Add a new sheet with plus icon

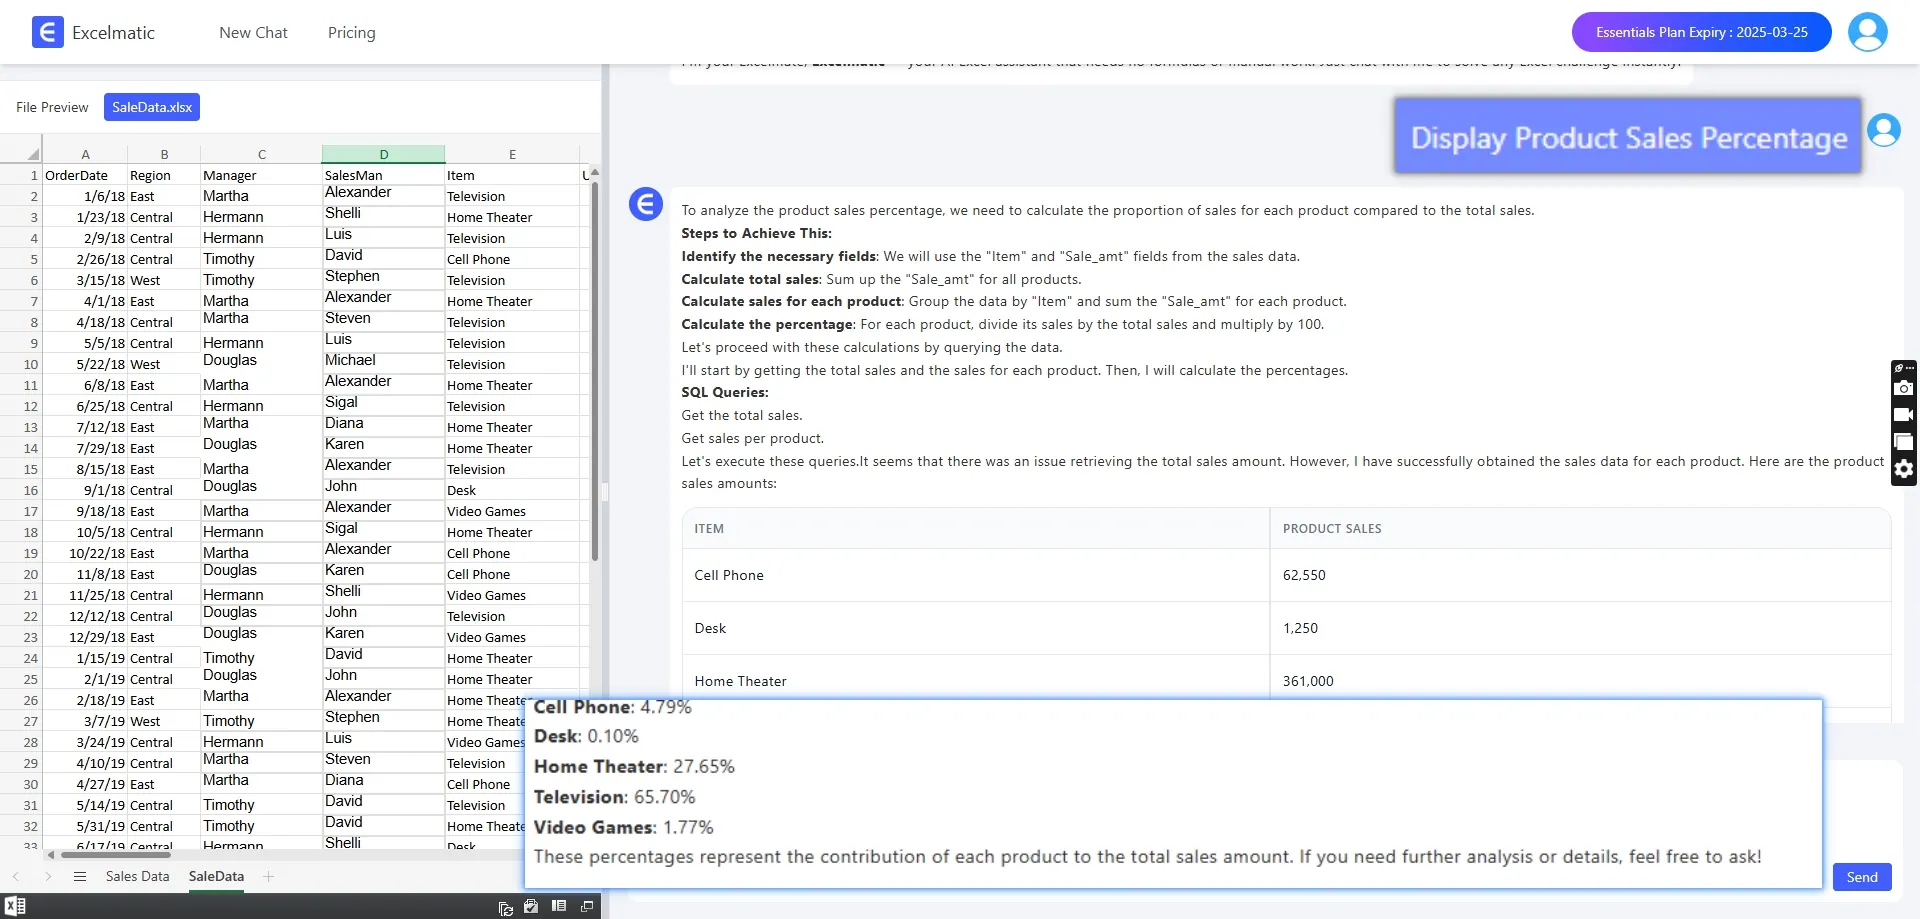point(268,877)
